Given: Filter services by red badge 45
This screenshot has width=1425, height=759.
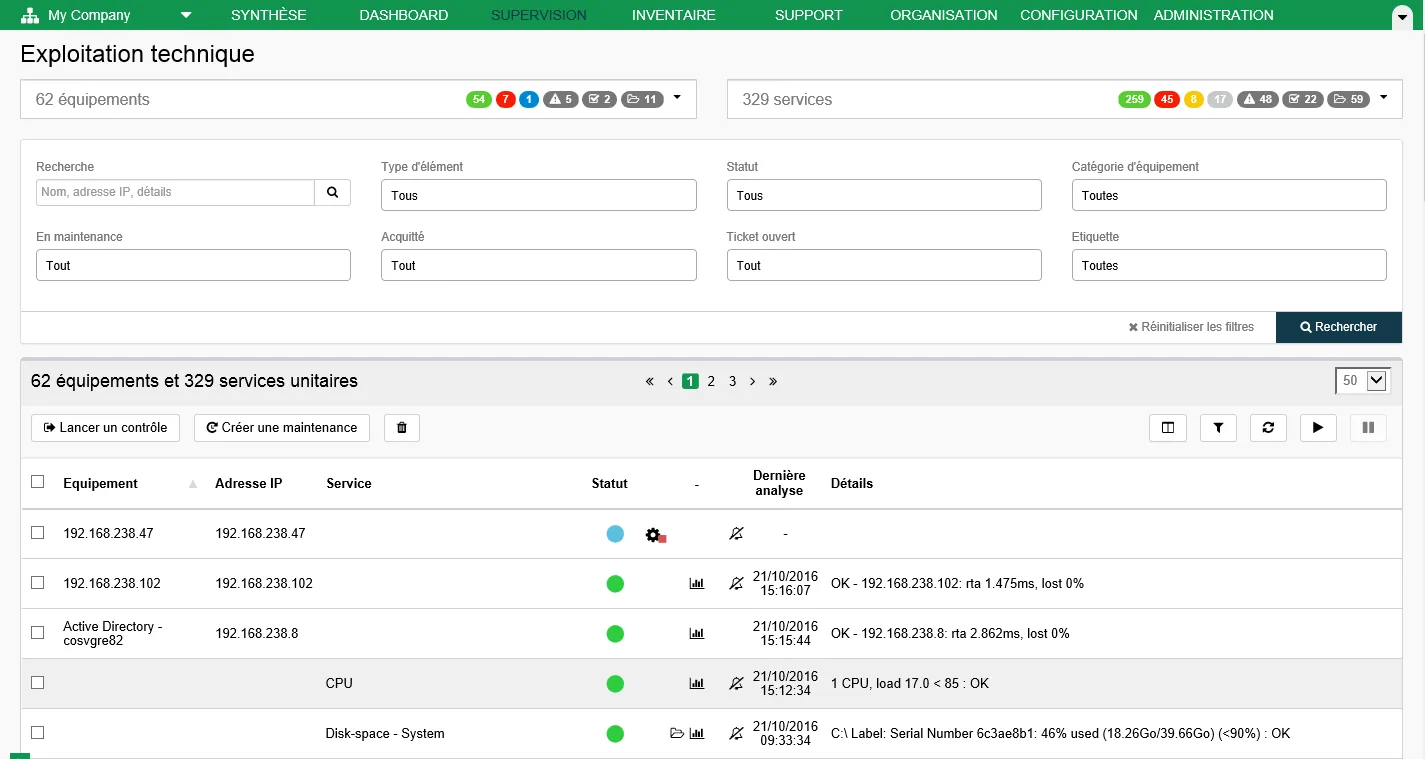Looking at the screenshot, I should (1167, 100).
